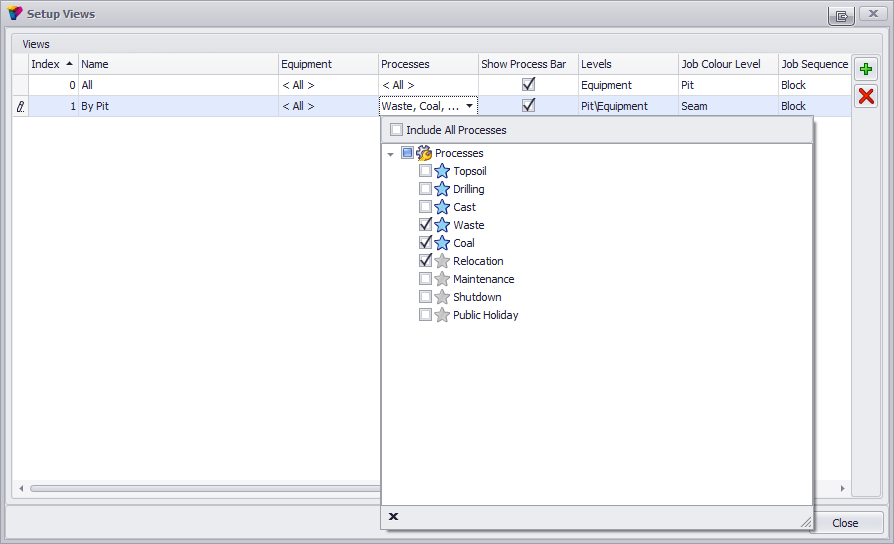Click the blue star icon beside Topsoil
The height and width of the screenshot is (544, 894).
pyautogui.click(x=442, y=171)
